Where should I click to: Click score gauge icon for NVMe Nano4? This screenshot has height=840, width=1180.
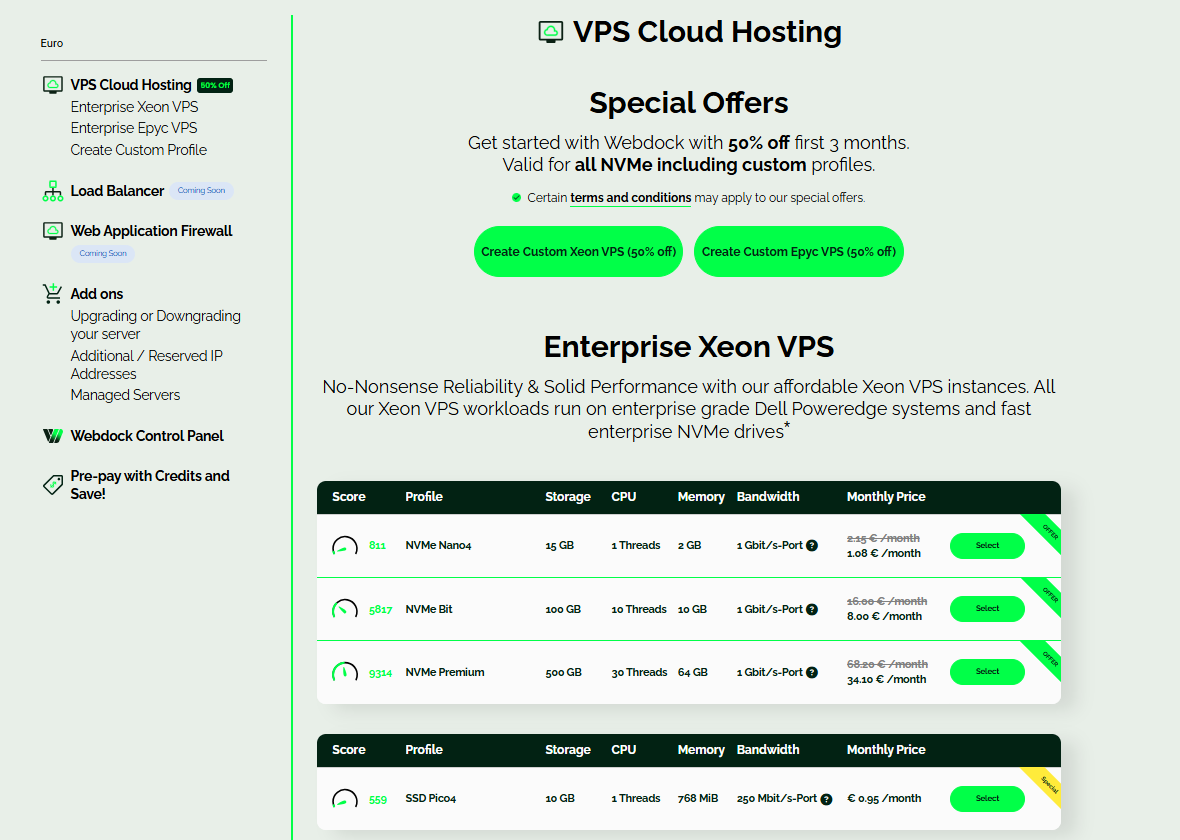coord(345,546)
